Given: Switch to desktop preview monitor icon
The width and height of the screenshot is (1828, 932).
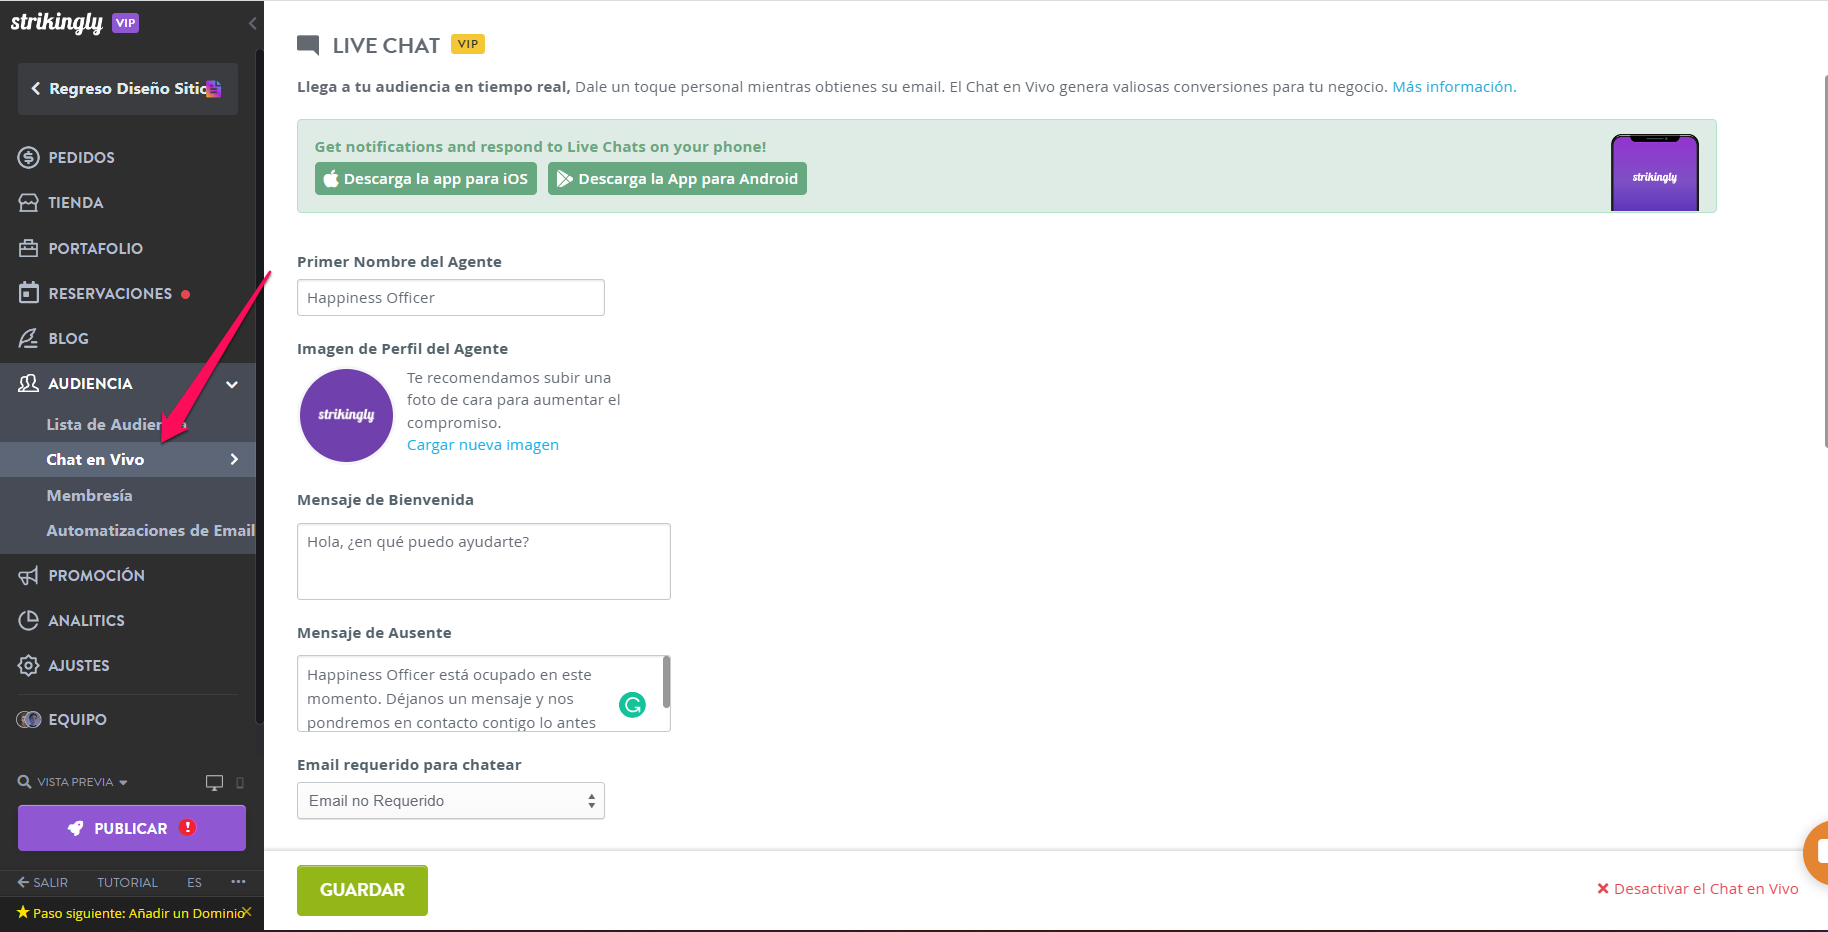Looking at the screenshot, I should 214,782.
